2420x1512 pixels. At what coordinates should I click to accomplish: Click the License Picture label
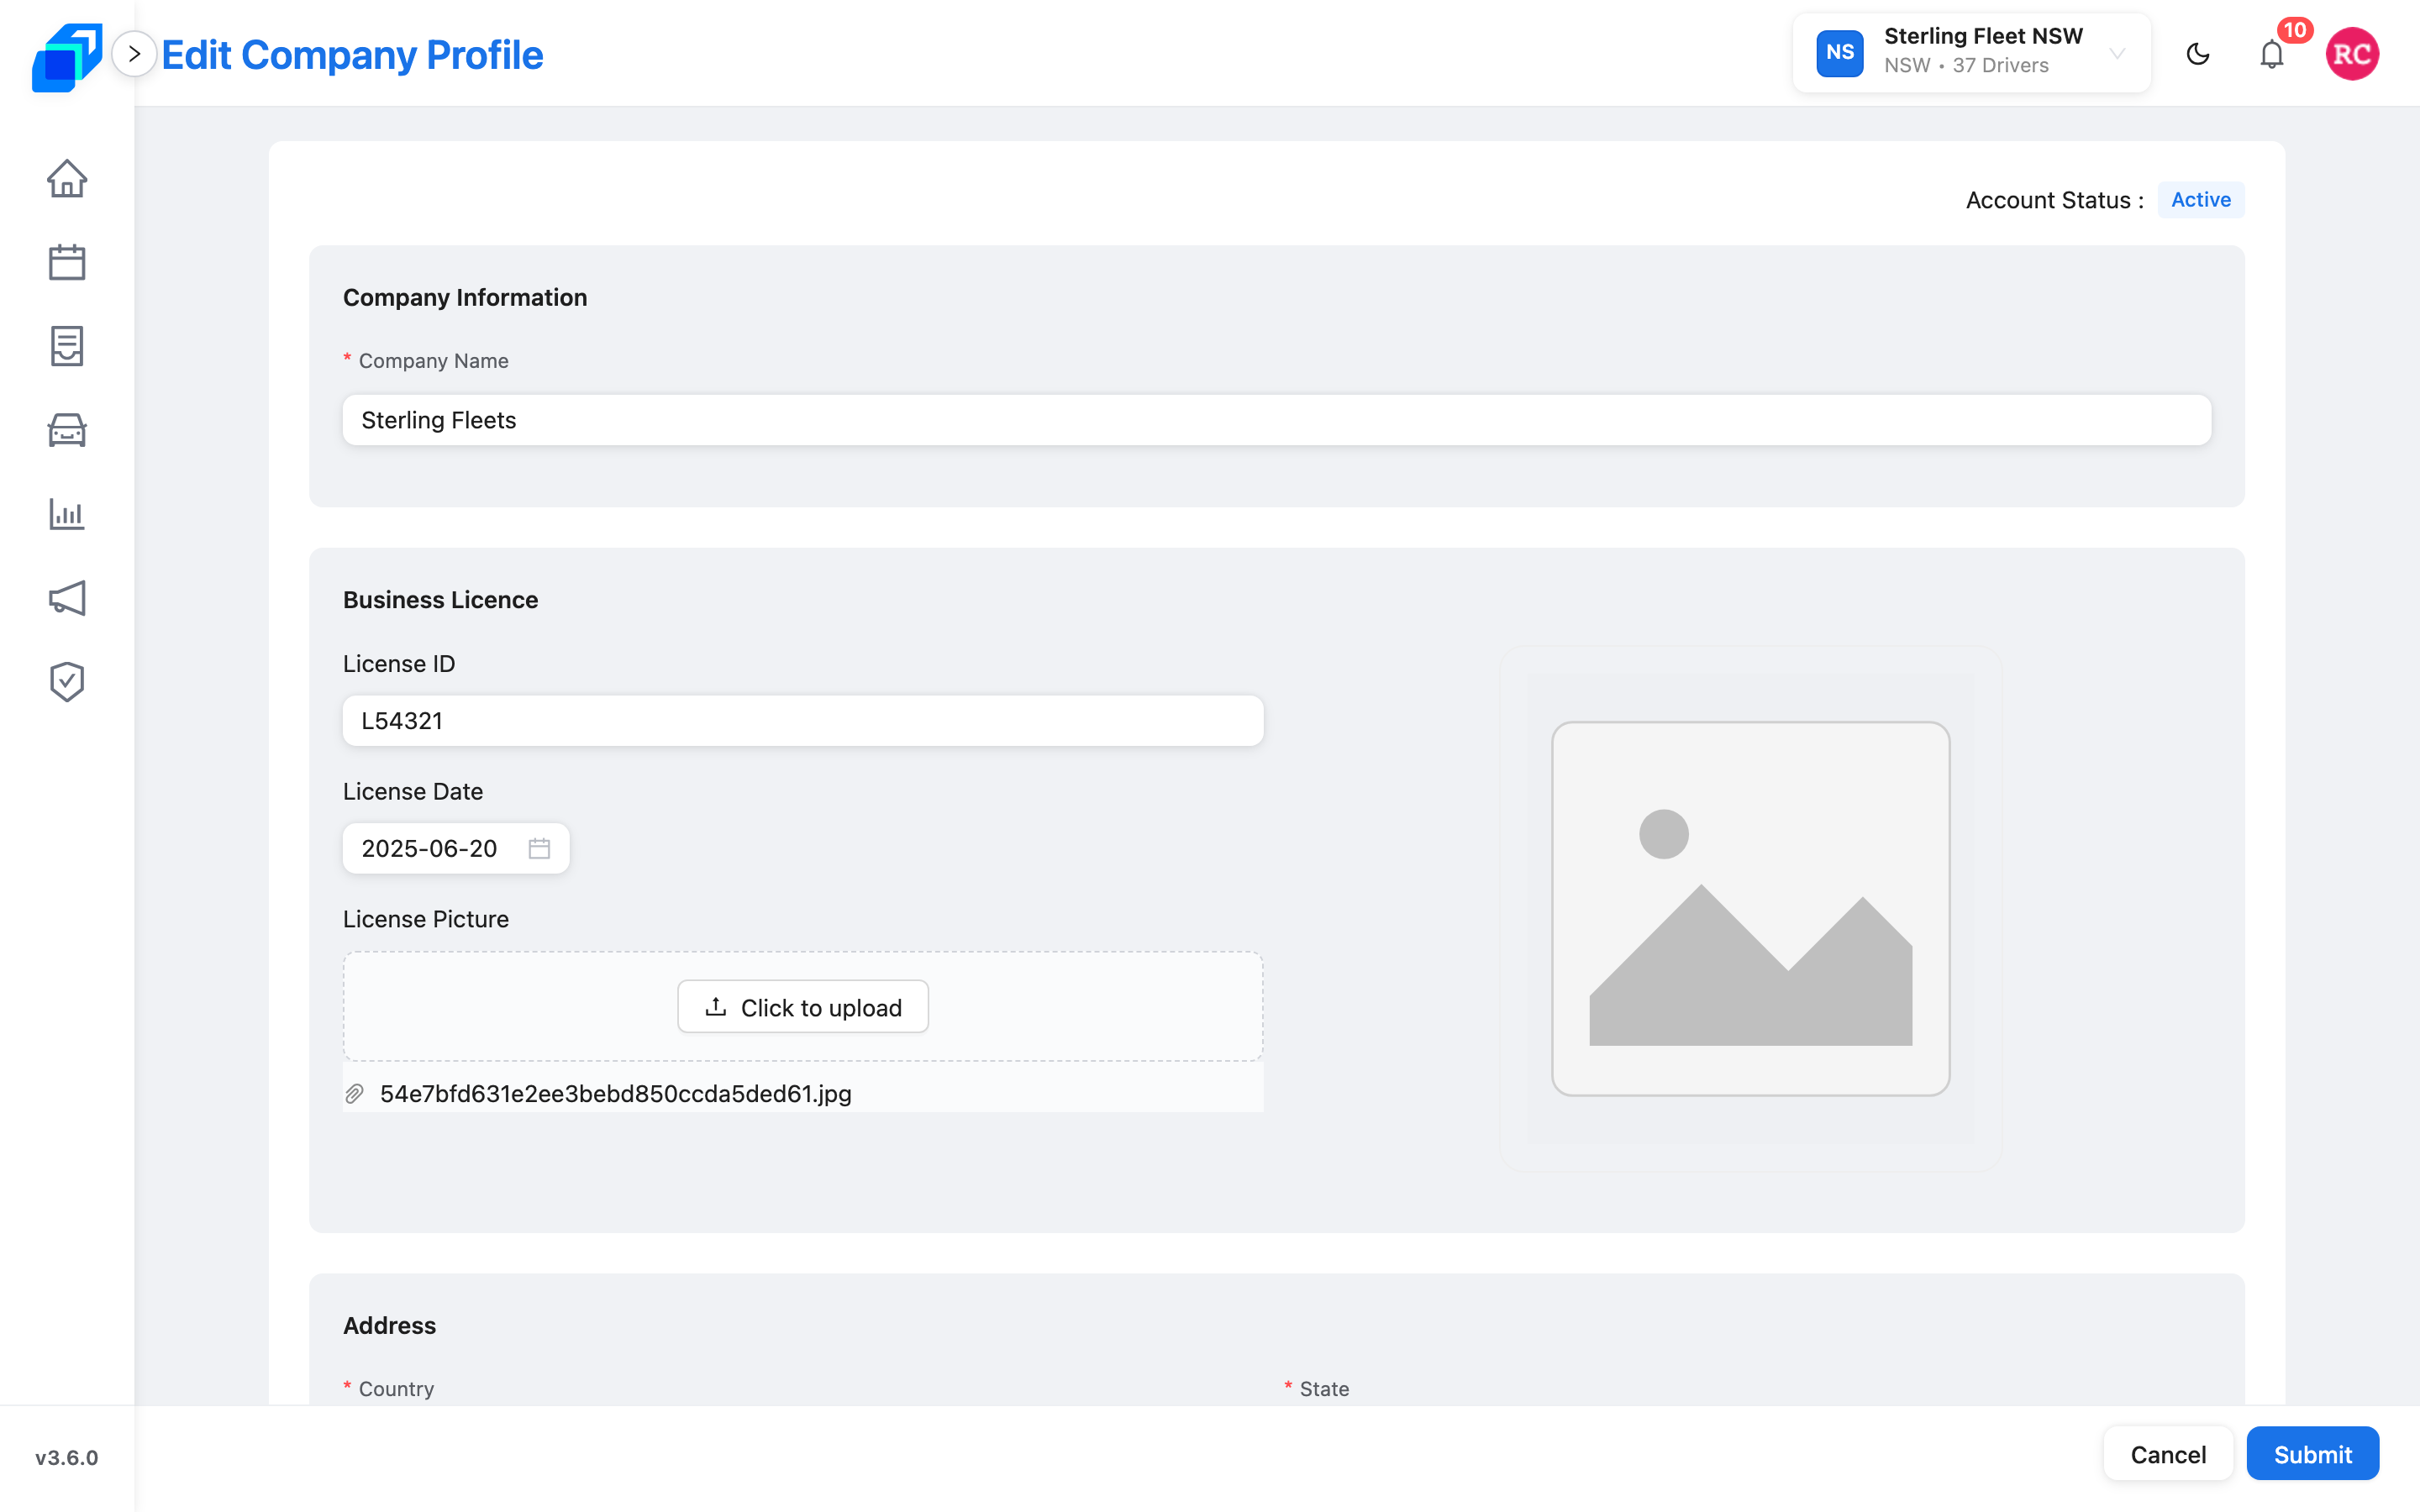click(426, 919)
